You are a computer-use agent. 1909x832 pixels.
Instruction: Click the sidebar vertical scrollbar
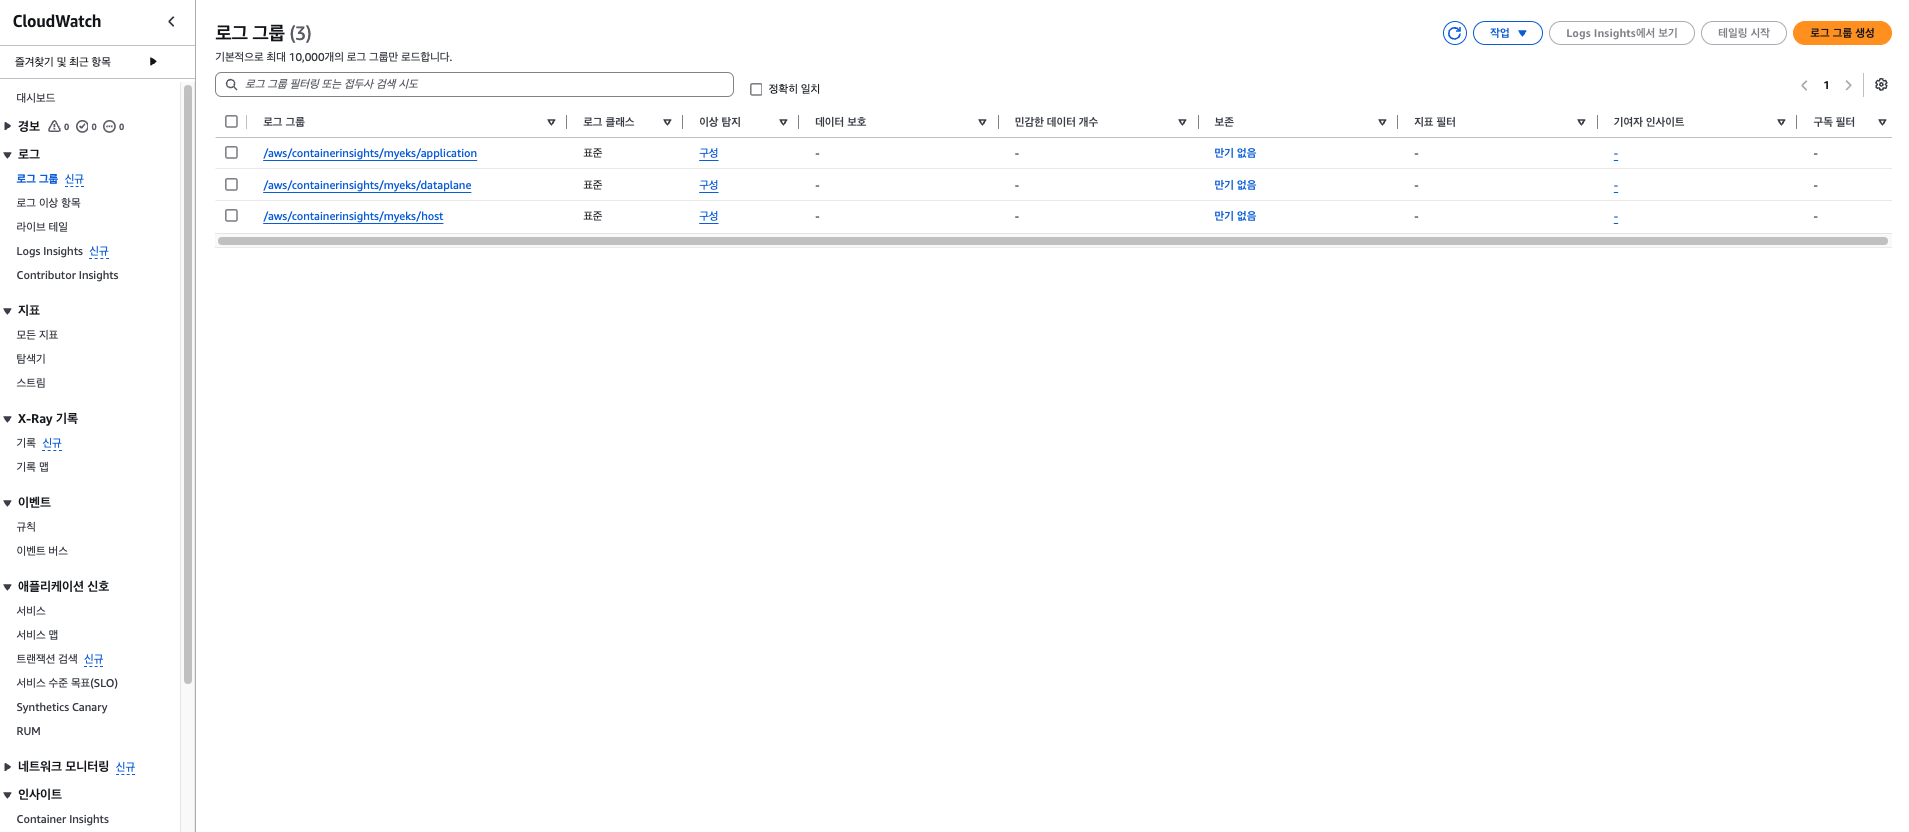pos(188,384)
